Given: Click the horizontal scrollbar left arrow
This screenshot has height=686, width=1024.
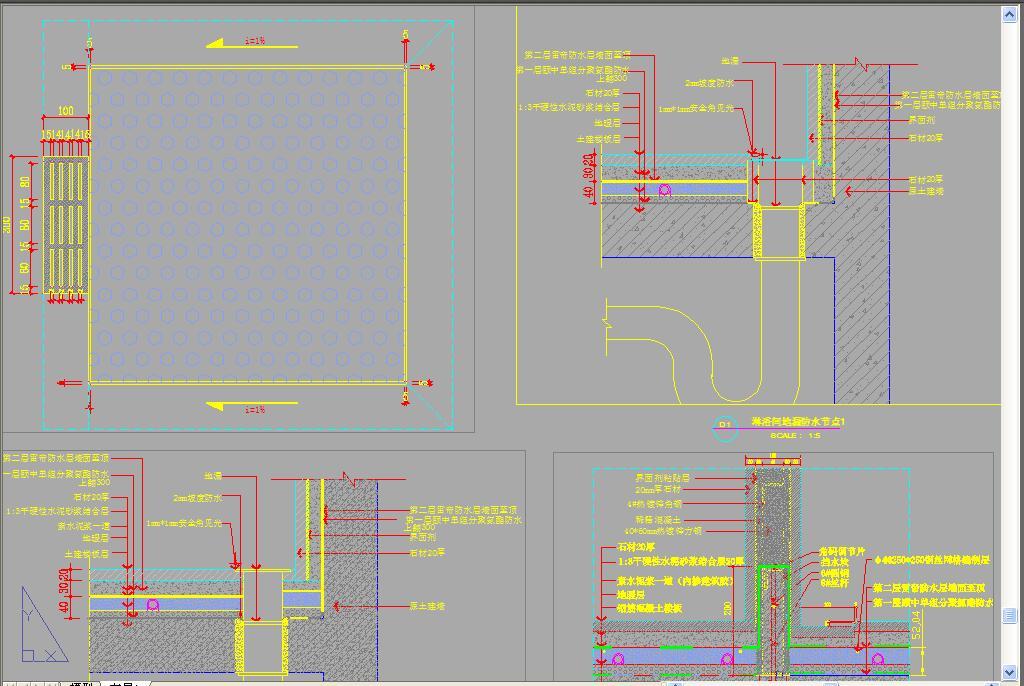Looking at the screenshot, I should pyautogui.click(x=676, y=684).
